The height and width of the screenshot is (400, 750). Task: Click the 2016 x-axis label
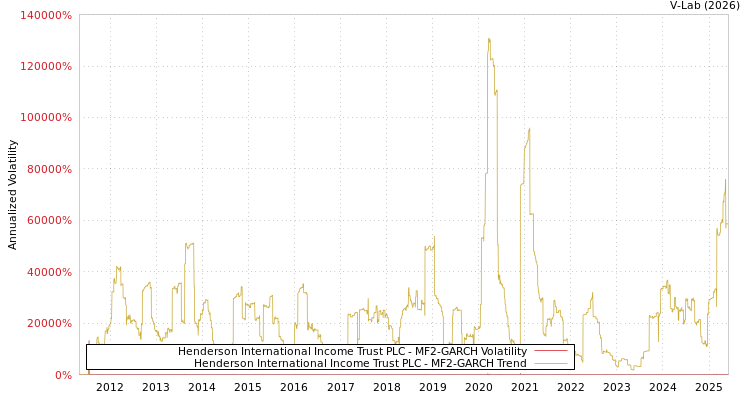(294, 387)
